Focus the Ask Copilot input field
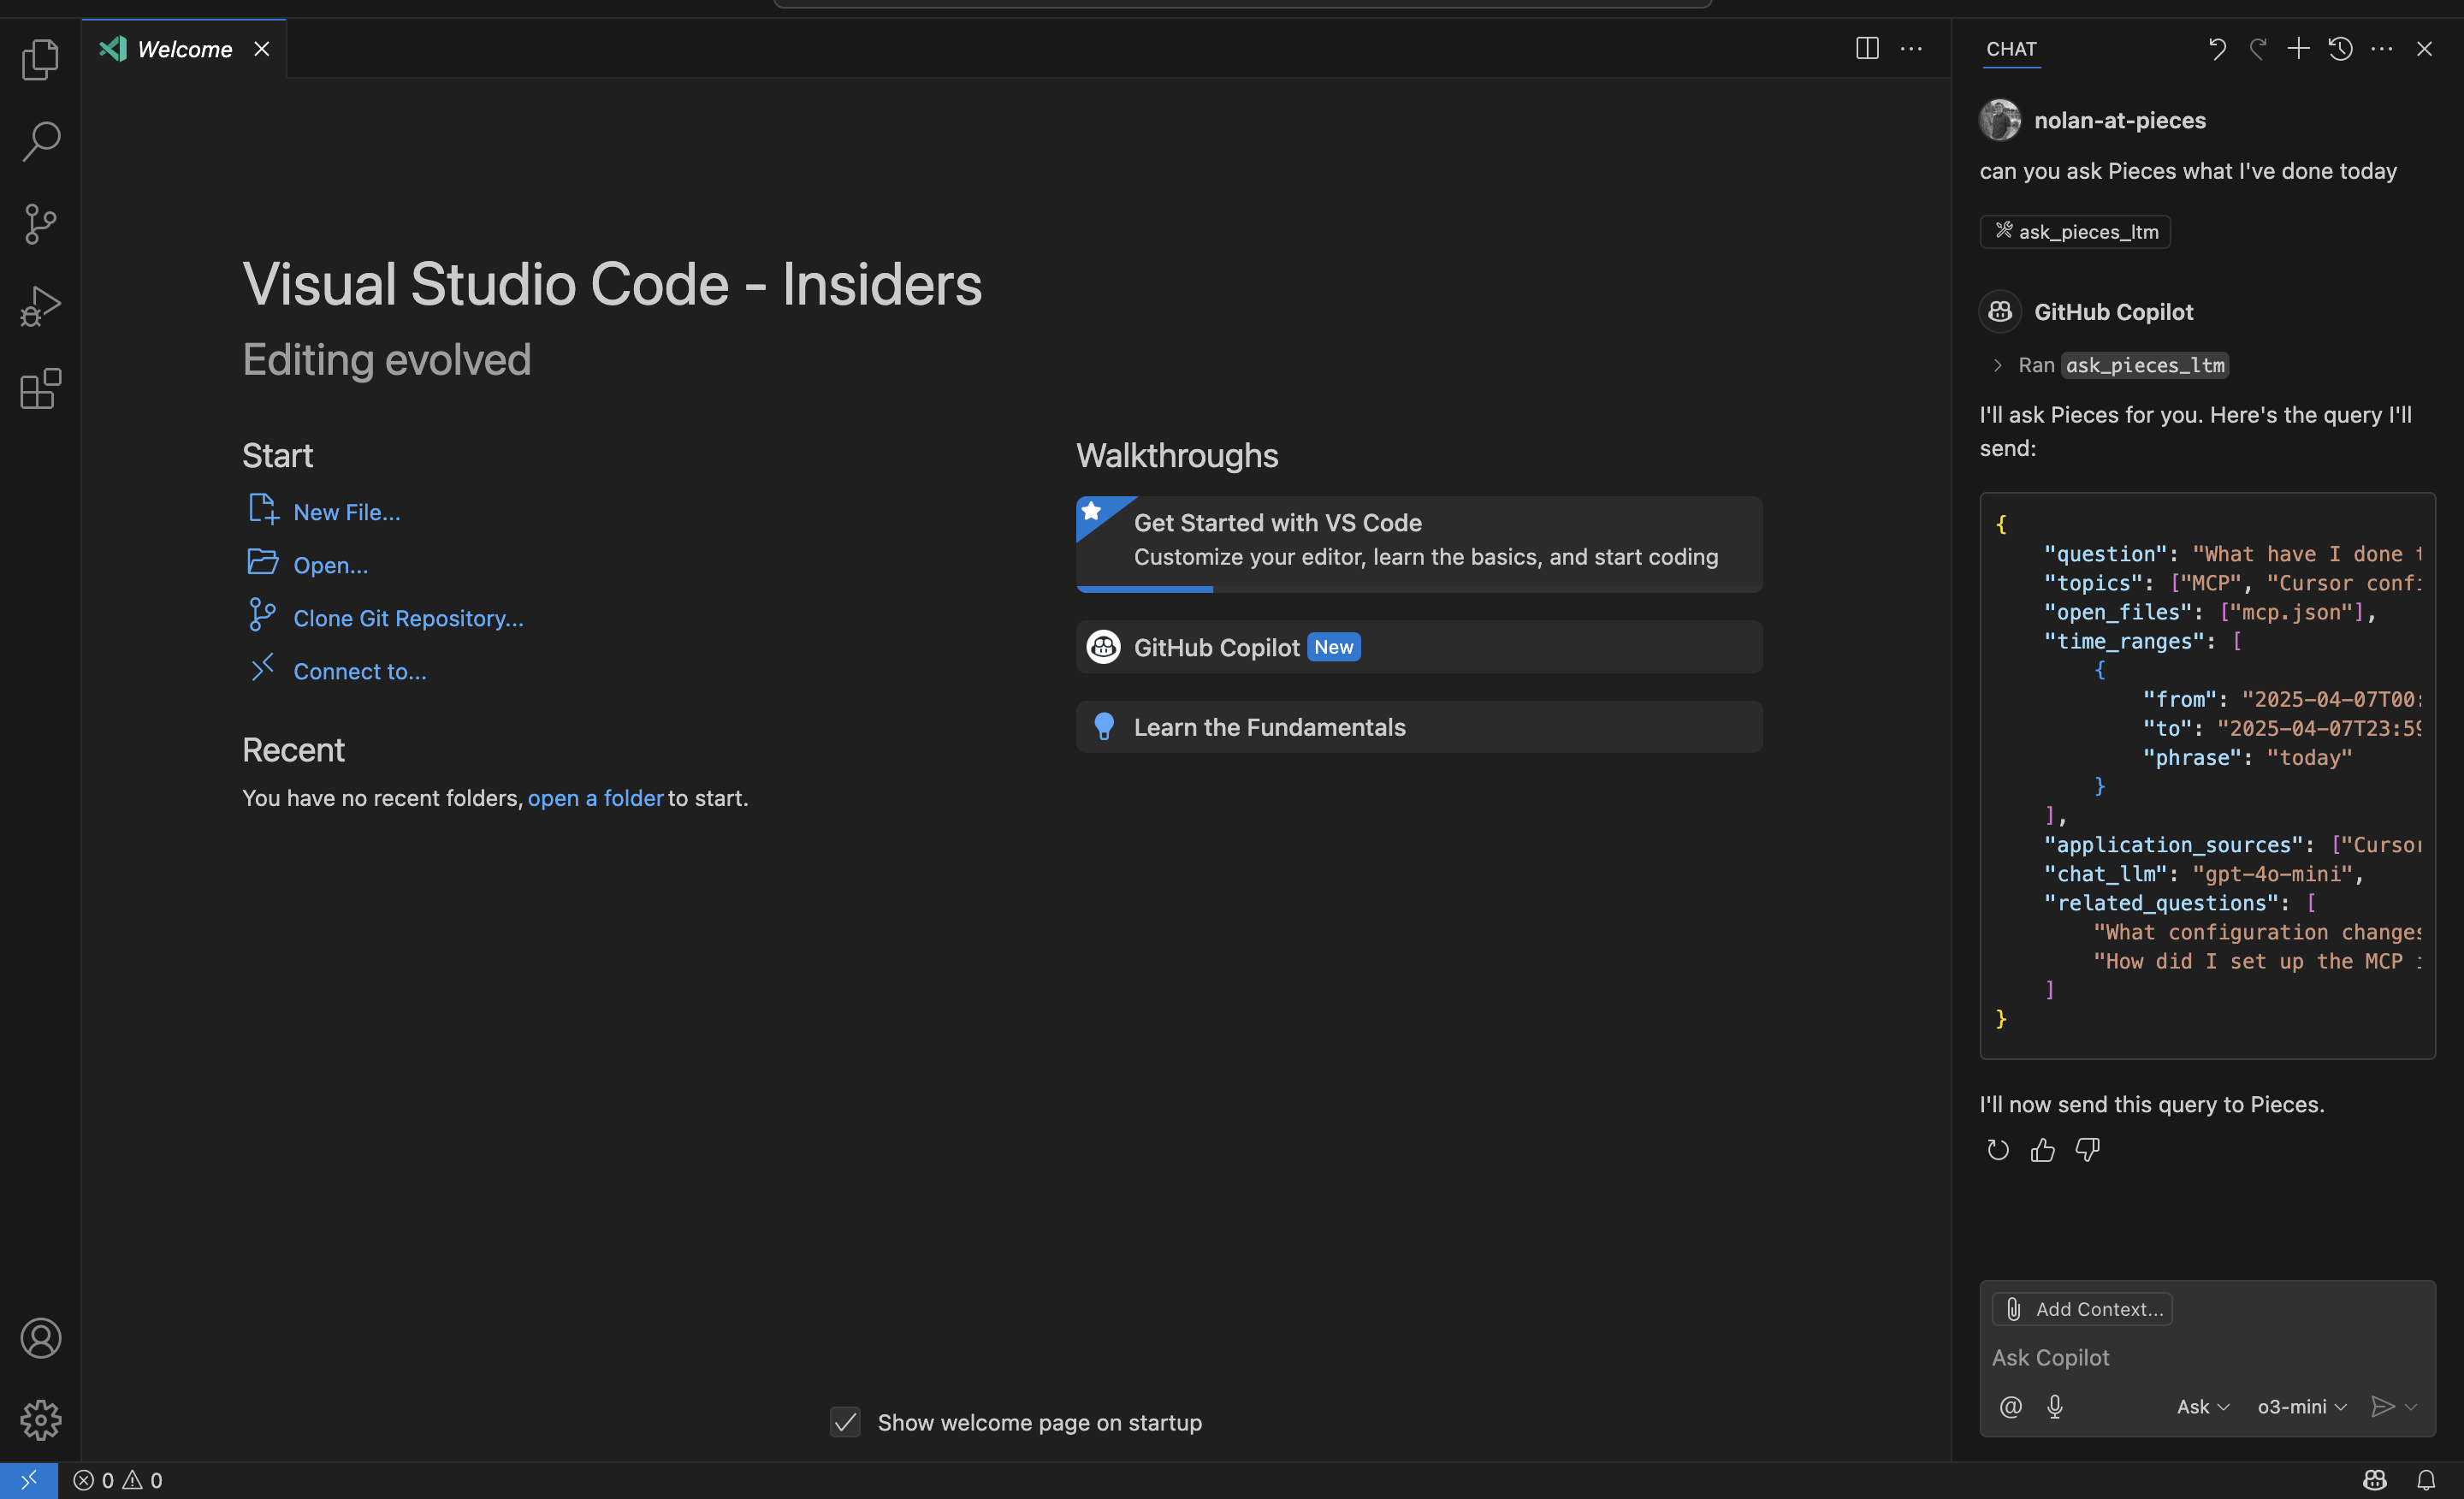 tap(2206, 1358)
